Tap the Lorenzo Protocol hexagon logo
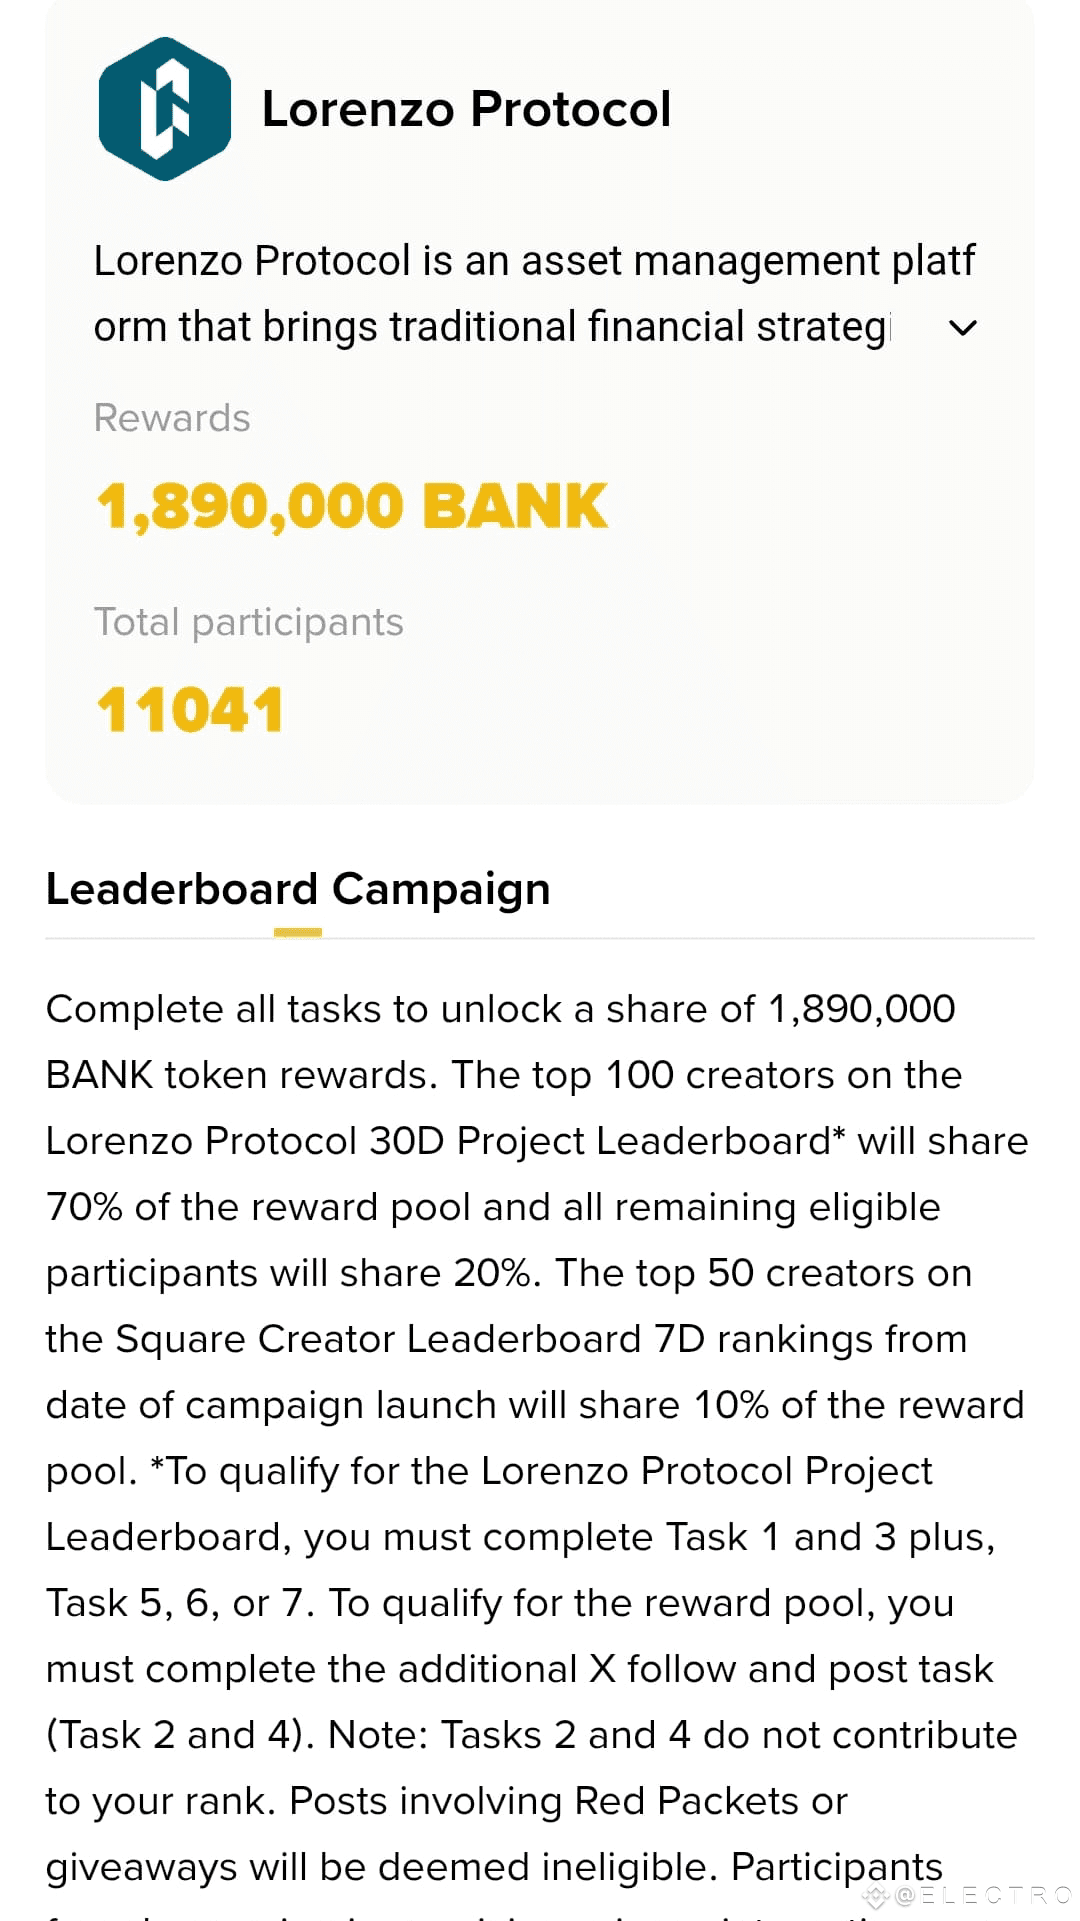Image resolution: width=1080 pixels, height=1921 pixels. (x=165, y=109)
